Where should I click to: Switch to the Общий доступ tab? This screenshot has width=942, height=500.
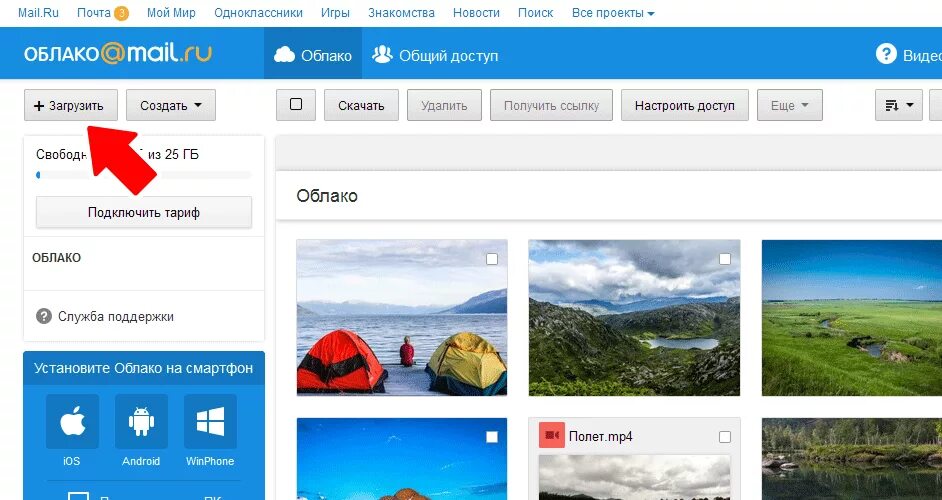tap(435, 53)
